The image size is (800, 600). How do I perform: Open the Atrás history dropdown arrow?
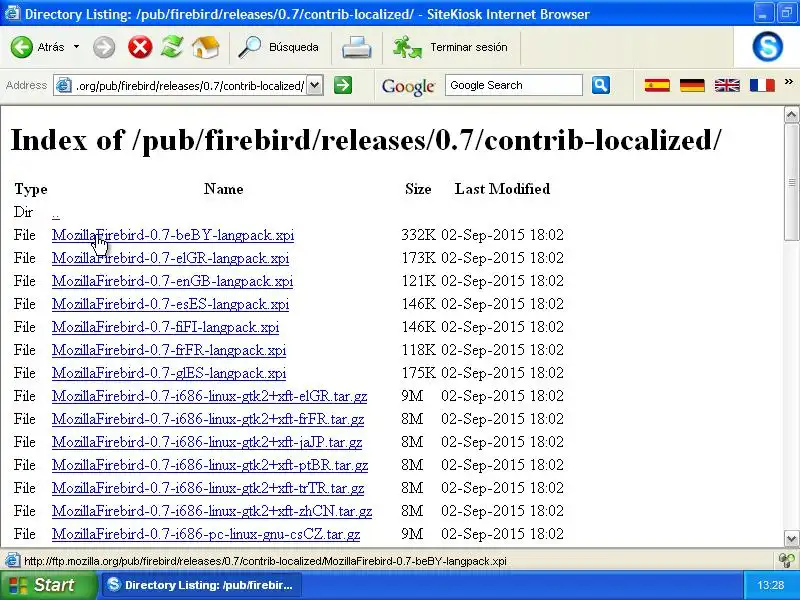[77, 47]
